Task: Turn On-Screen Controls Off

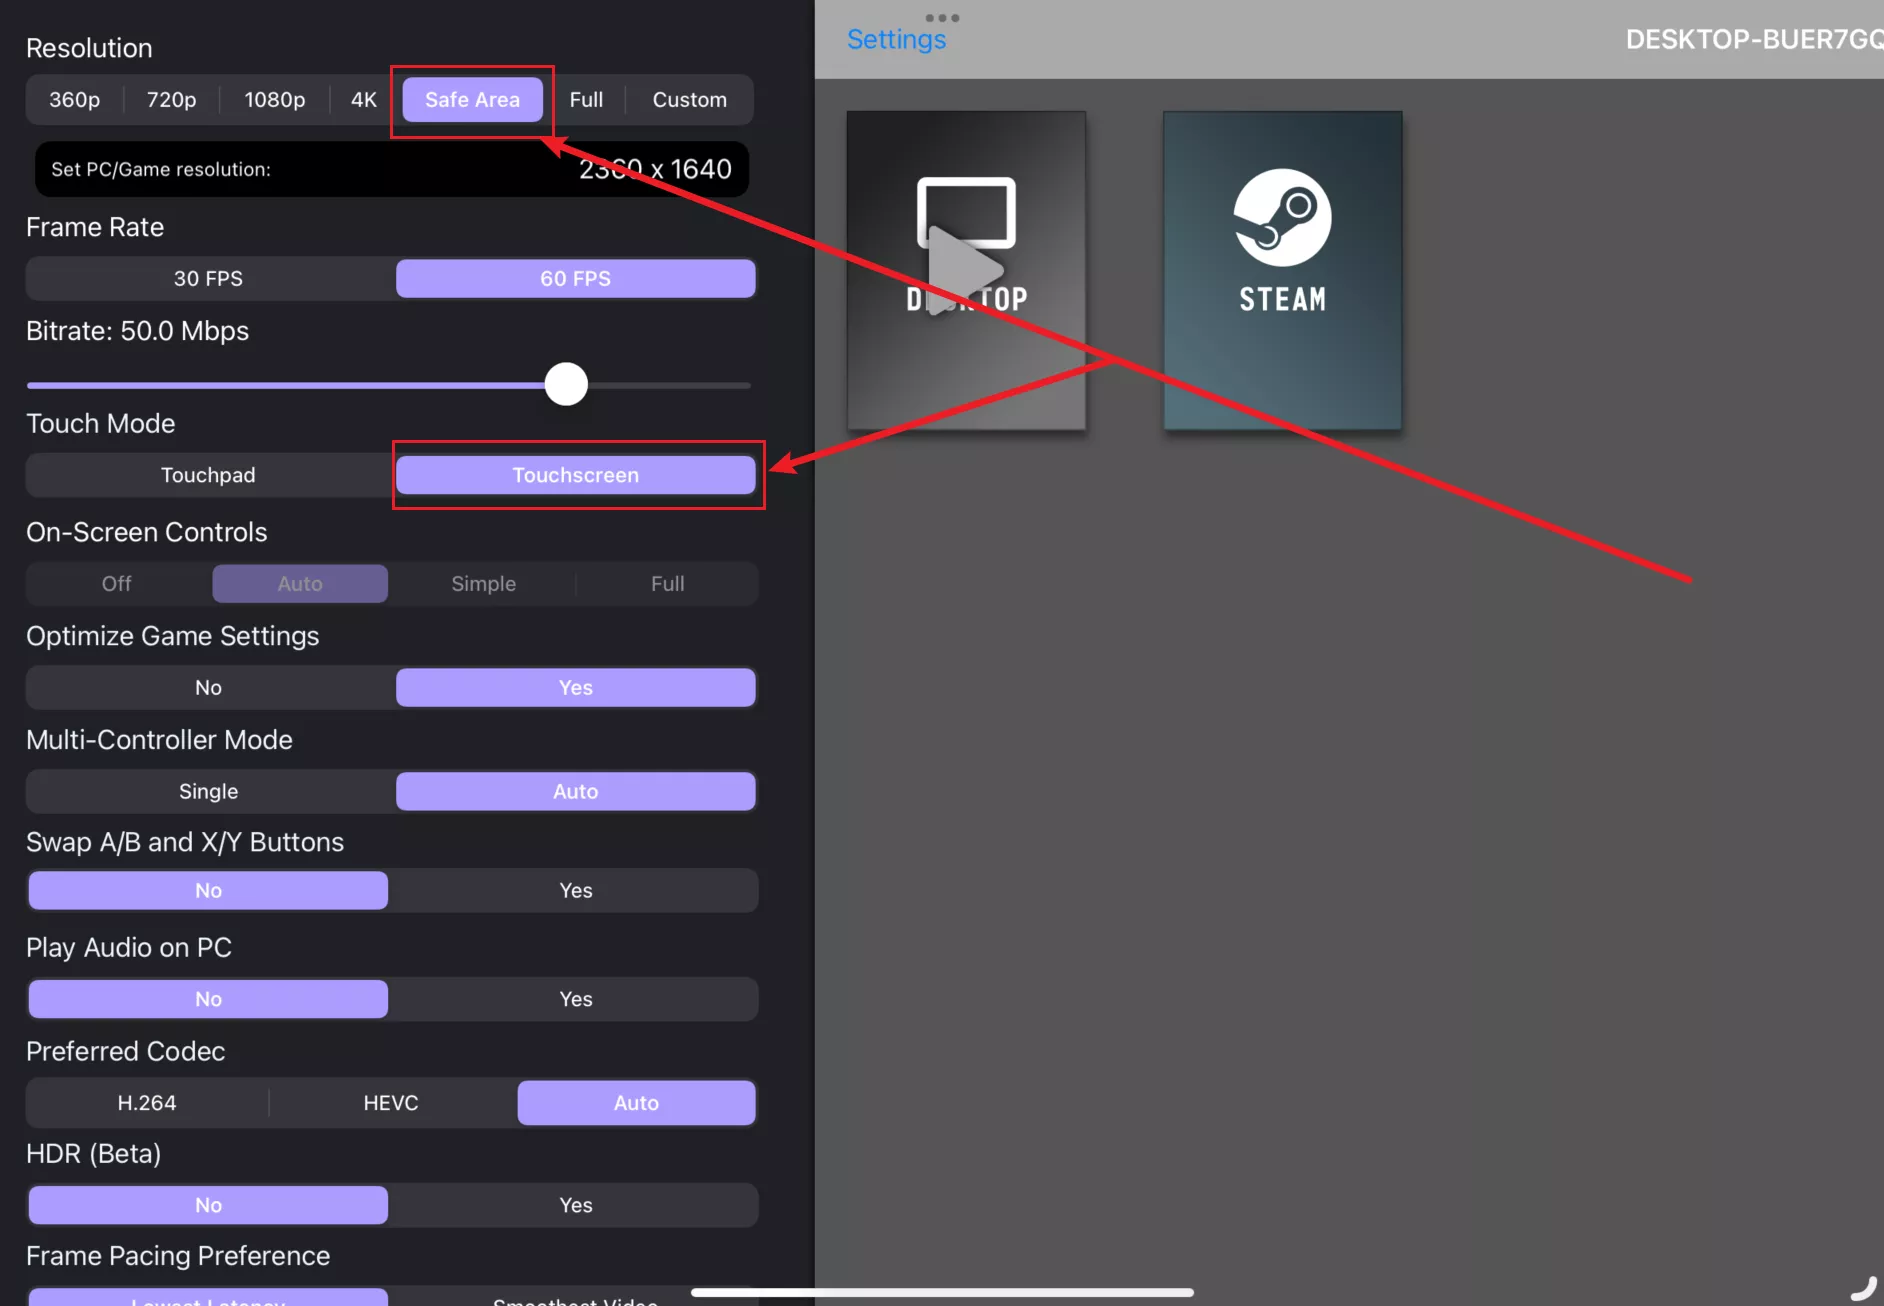Action: point(117,584)
